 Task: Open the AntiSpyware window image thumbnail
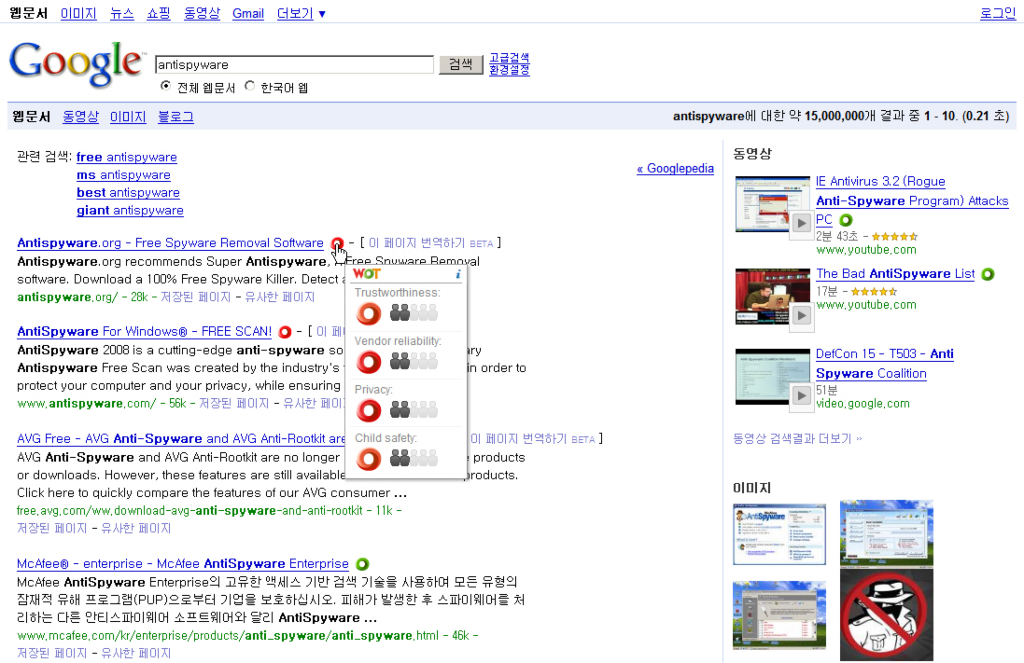779,534
